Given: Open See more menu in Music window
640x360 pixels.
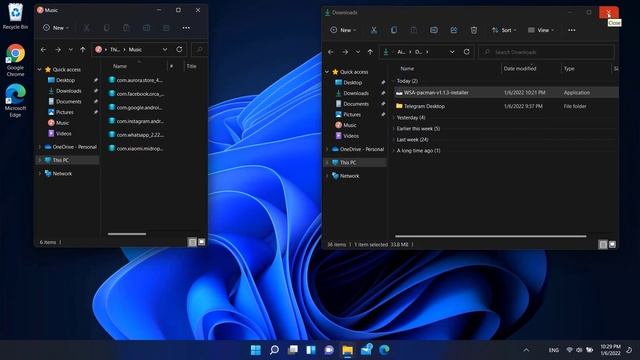Looking at the screenshot, I should pyautogui.click(x=186, y=28).
